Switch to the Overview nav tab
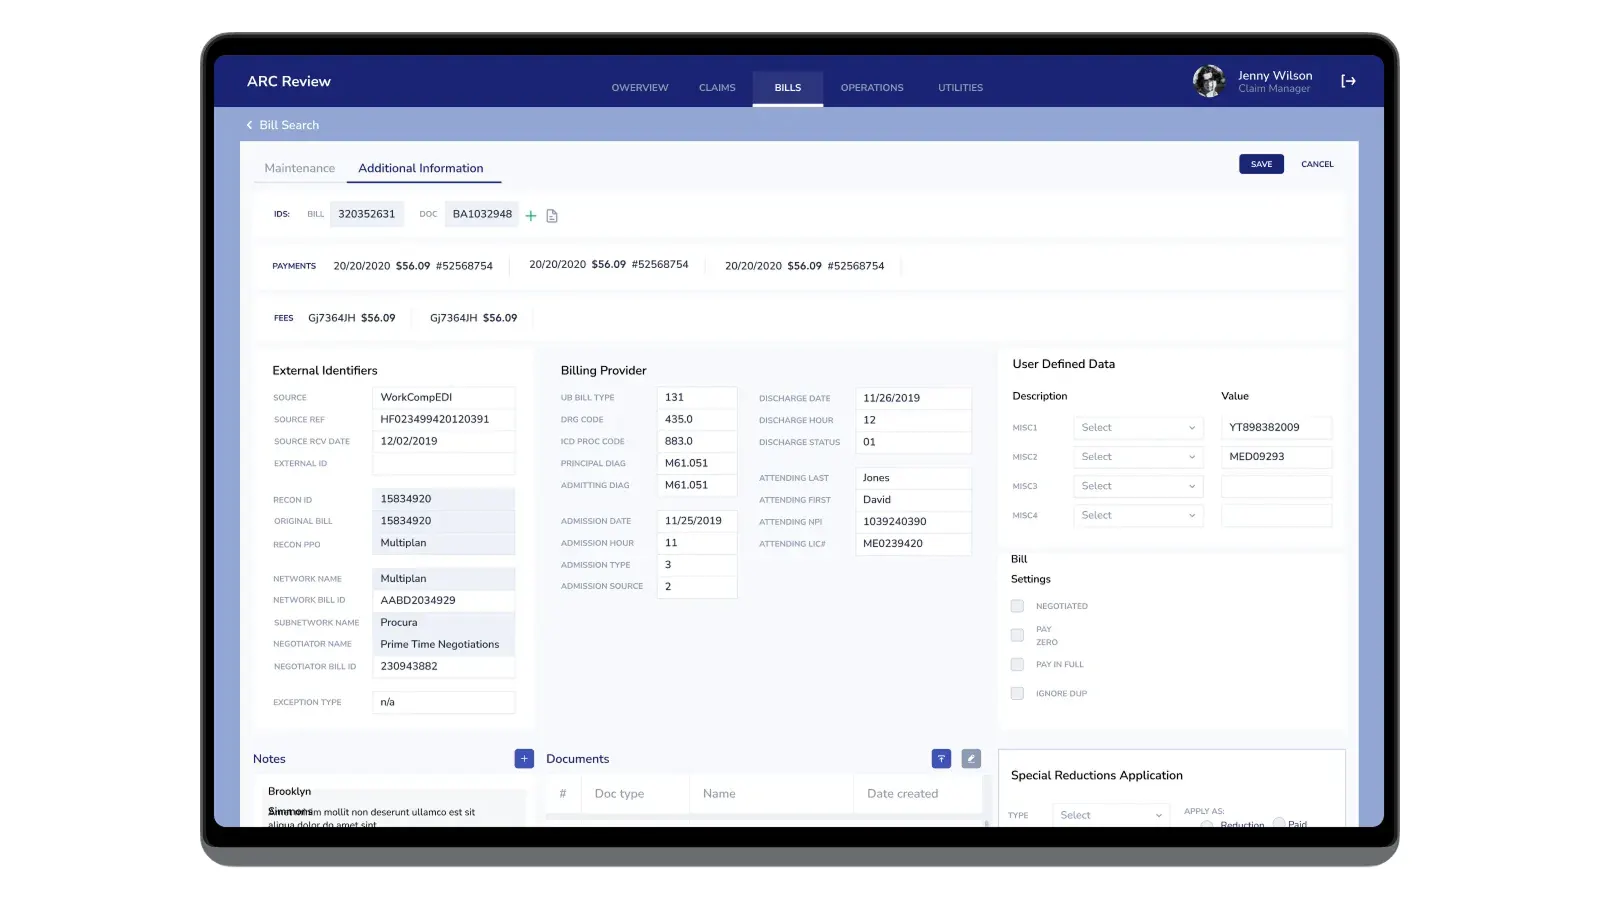 click(640, 88)
